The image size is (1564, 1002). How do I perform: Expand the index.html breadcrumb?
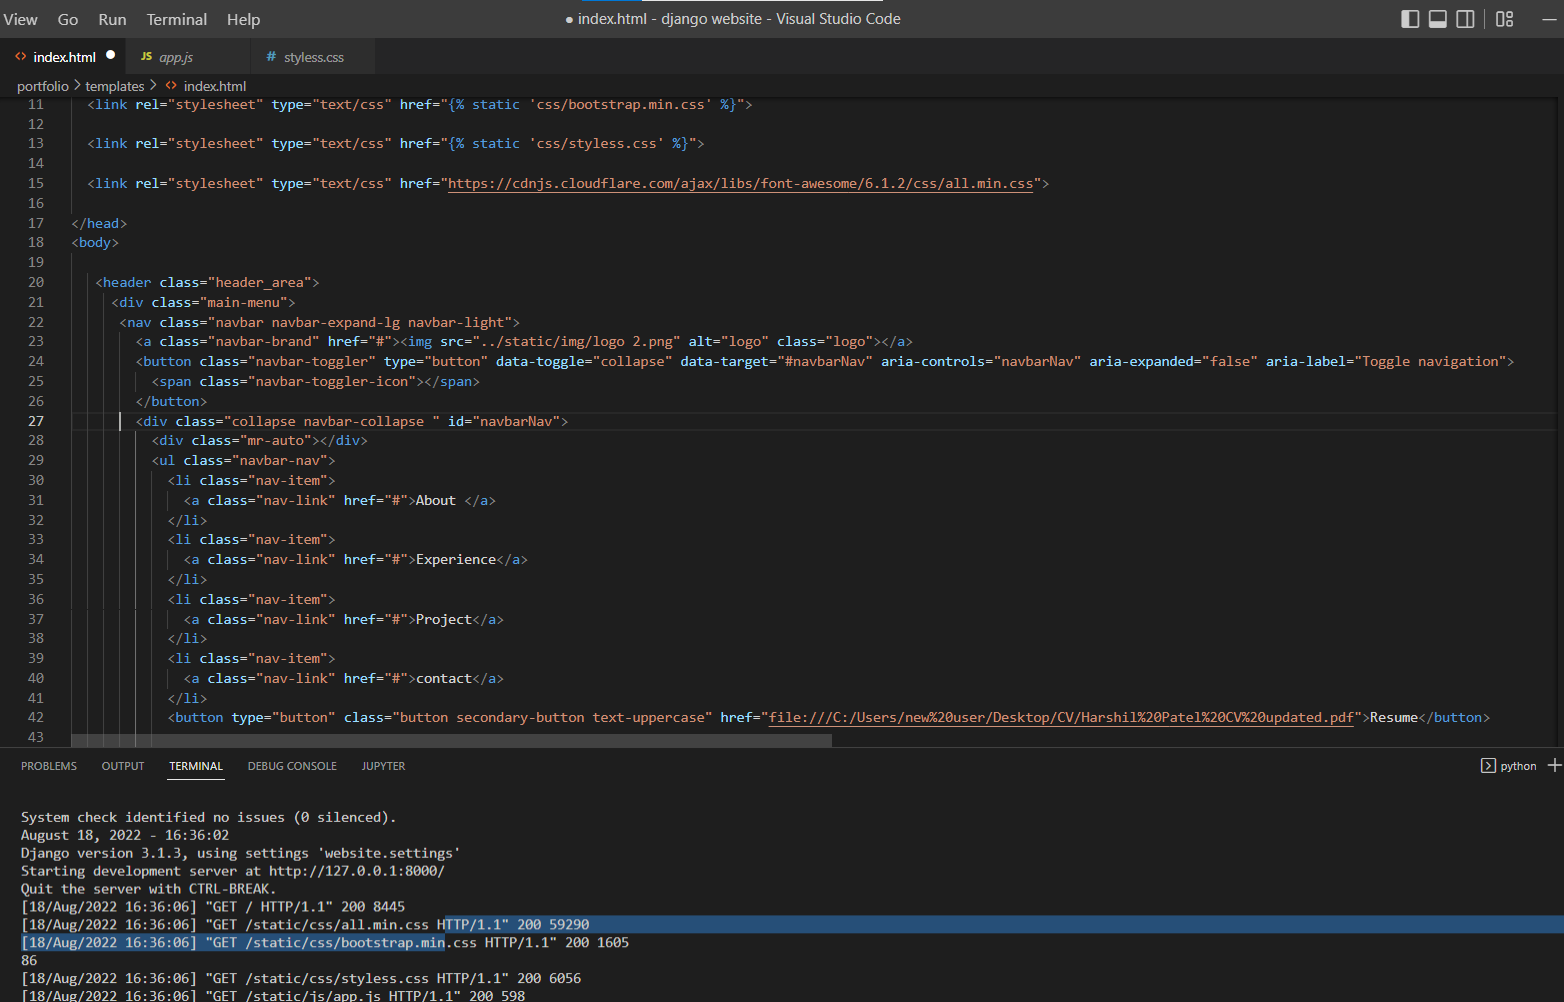click(214, 86)
